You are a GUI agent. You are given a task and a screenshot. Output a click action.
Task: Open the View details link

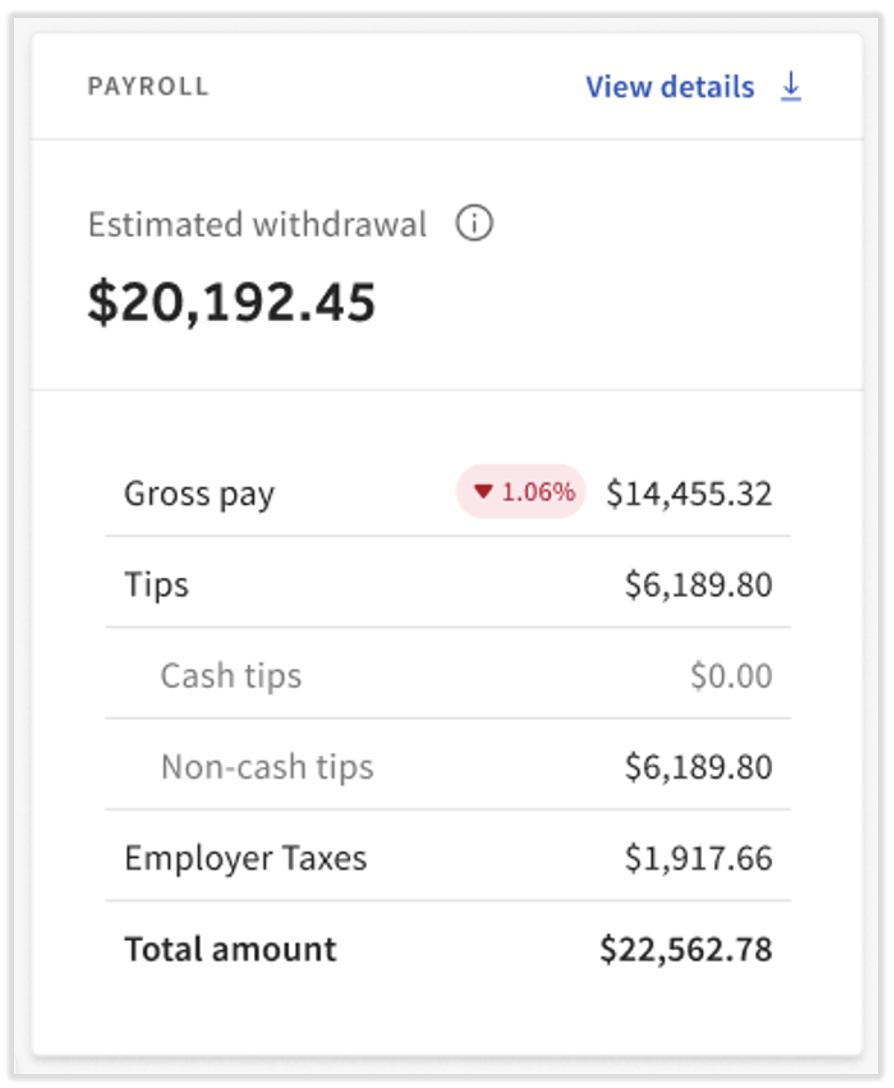click(669, 88)
